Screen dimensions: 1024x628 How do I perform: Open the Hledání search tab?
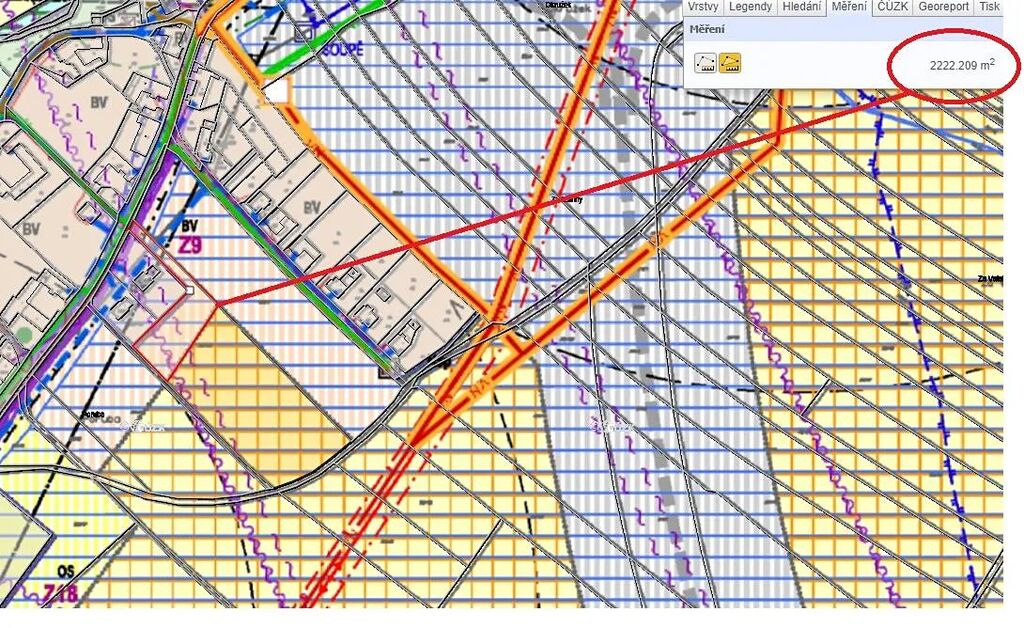point(801,7)
